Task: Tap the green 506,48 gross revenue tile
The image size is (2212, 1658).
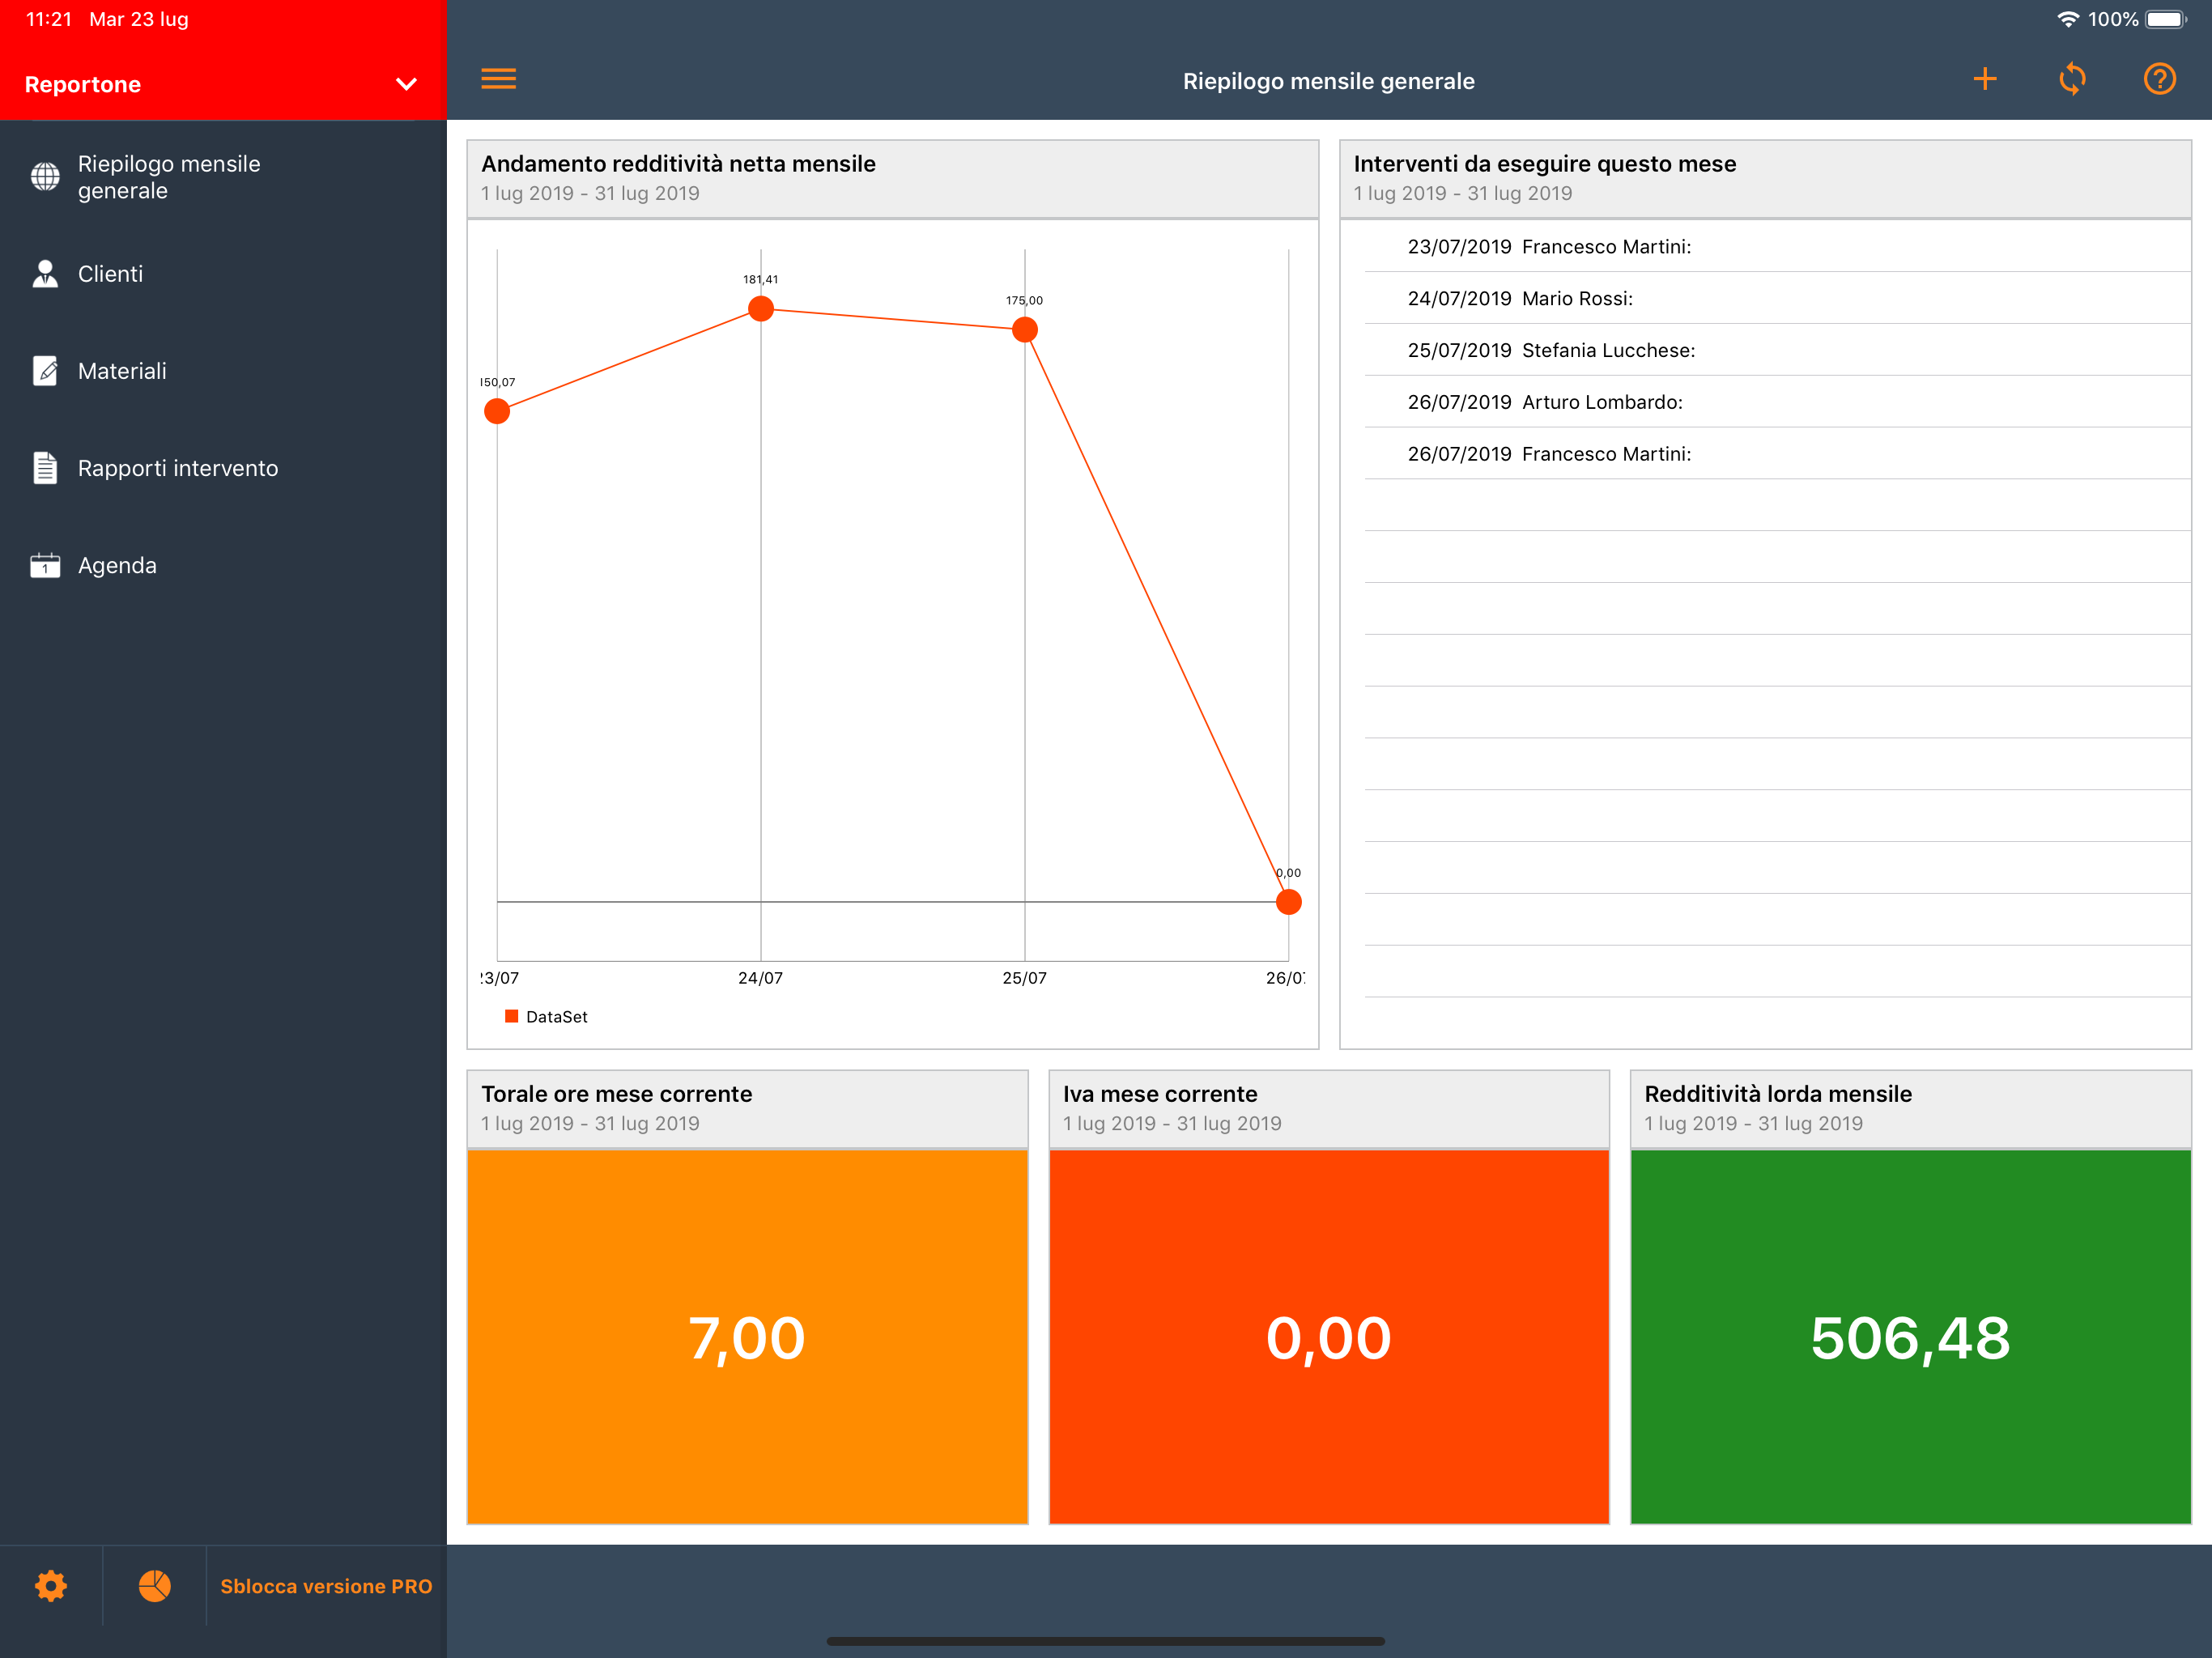Action: [1910, 1336]
